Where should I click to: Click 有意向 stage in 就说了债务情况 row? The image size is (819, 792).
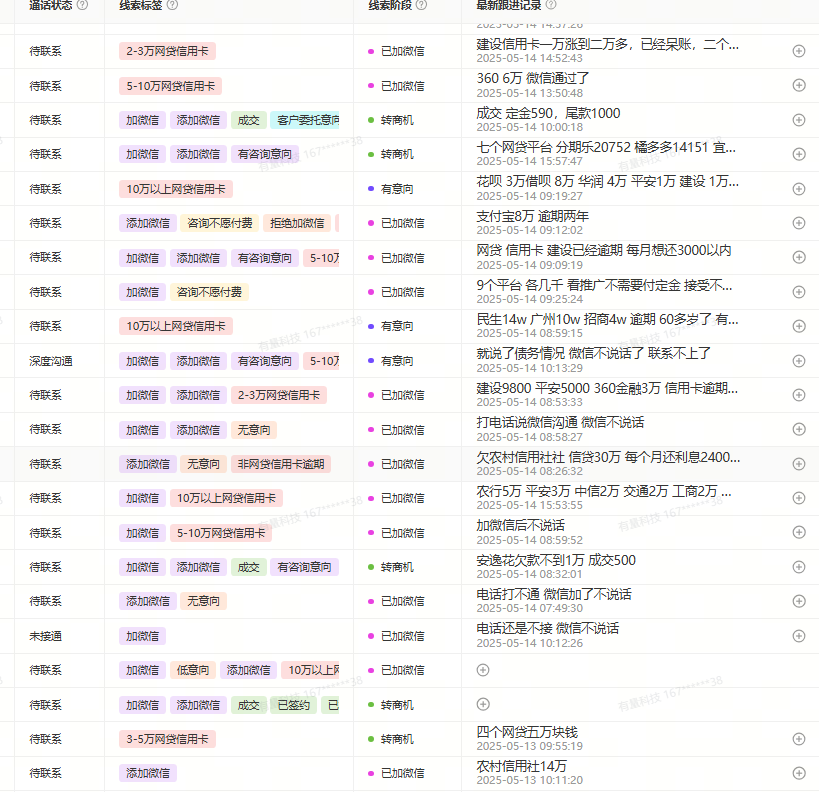tap(397, 361)
